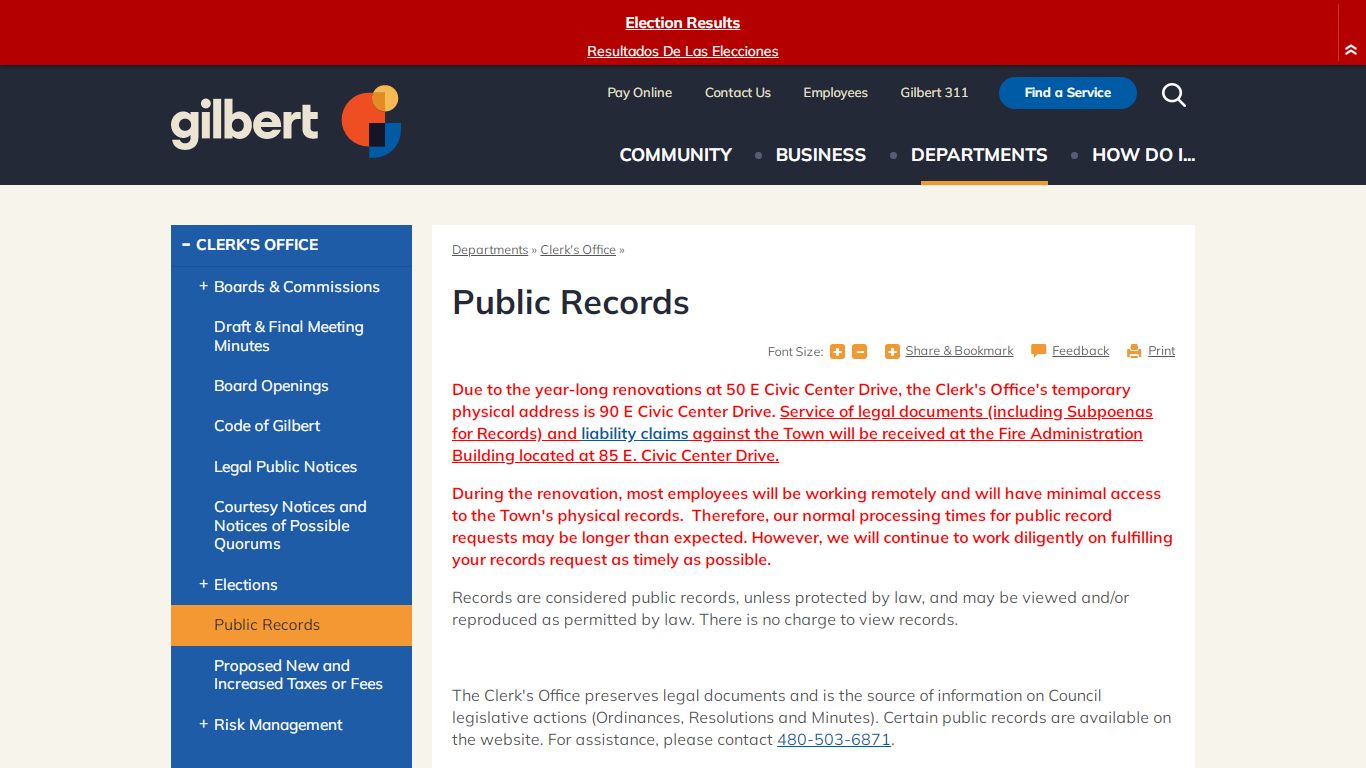Open Code of Gilbert page
This screenshot has height=768, width=1366.
291,426
